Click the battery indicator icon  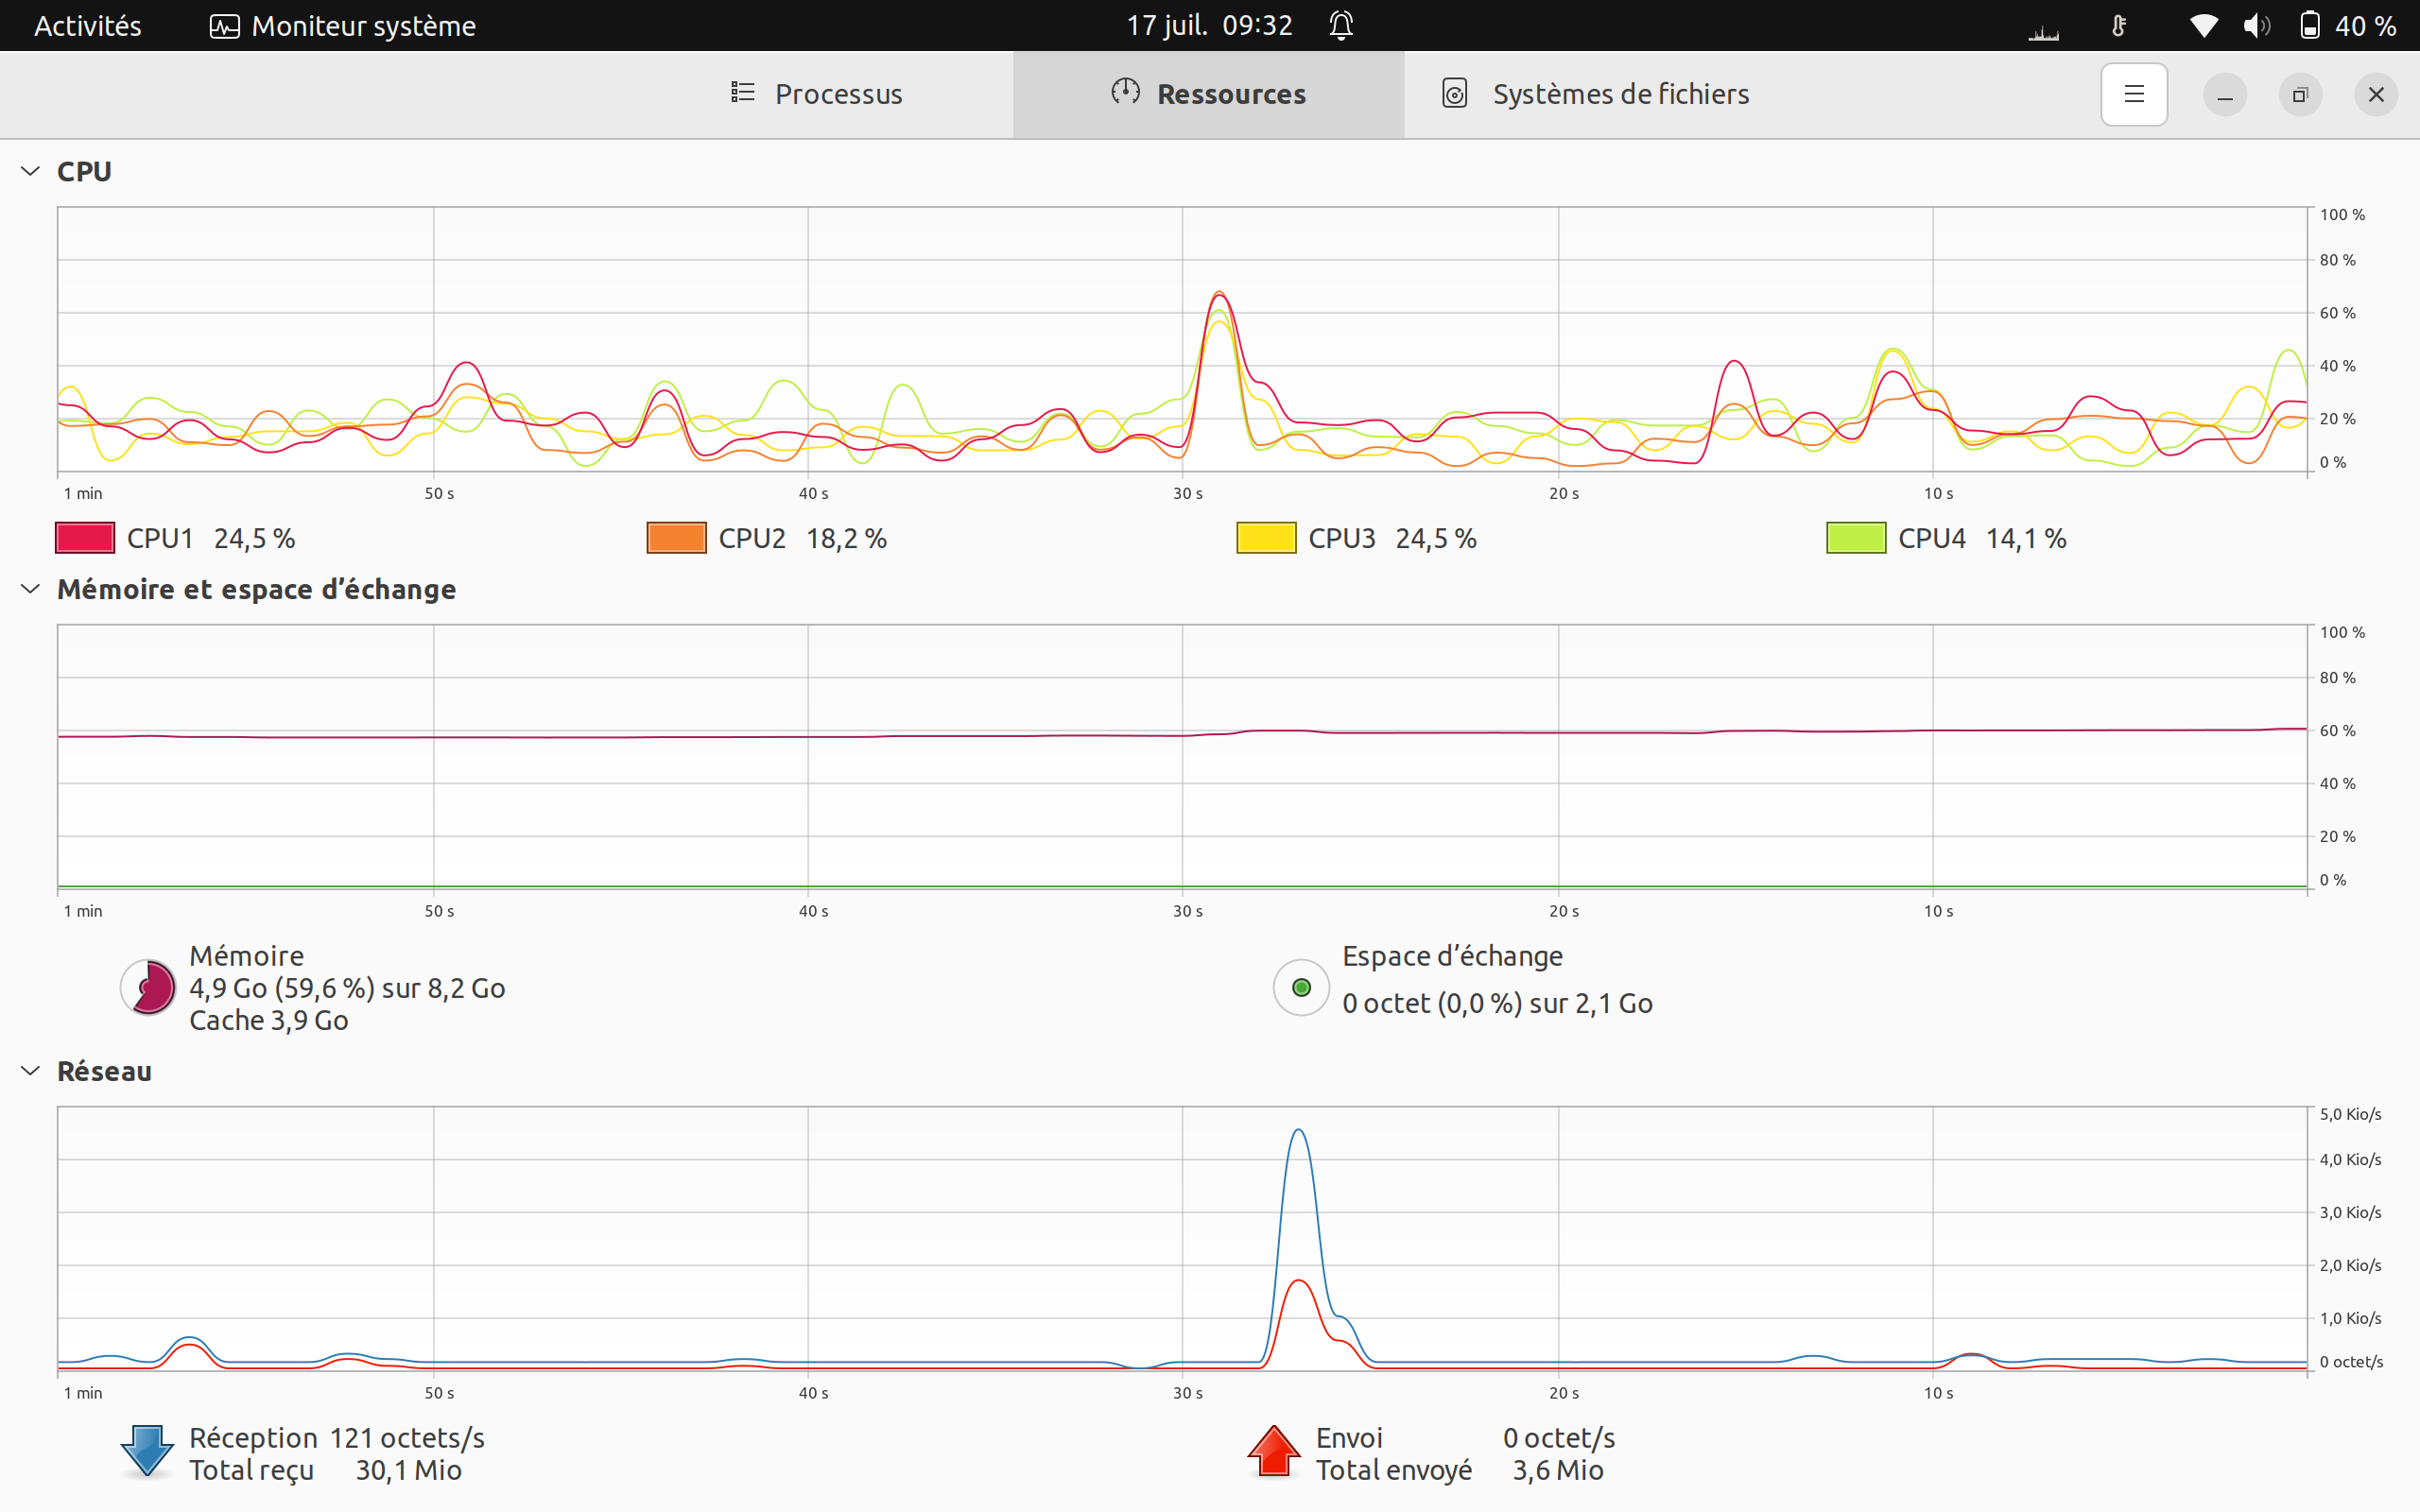[2309, 25]
